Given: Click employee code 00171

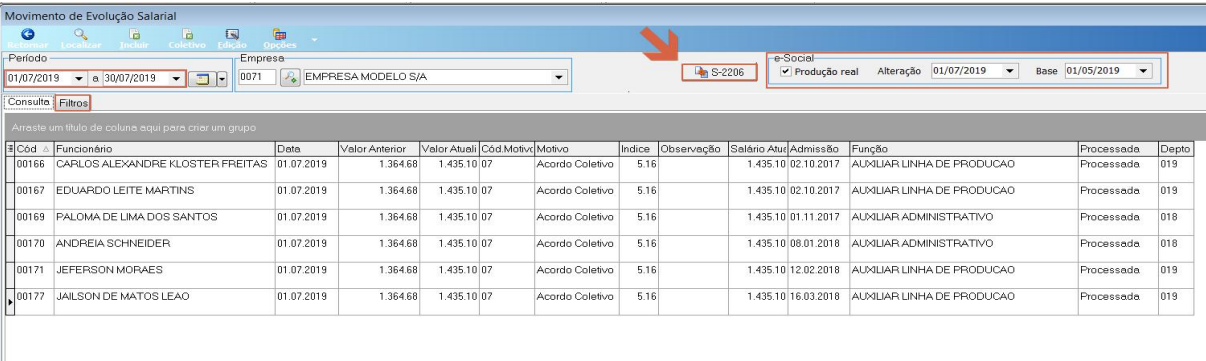Looking at the screenshot, I should click(32, 270).
